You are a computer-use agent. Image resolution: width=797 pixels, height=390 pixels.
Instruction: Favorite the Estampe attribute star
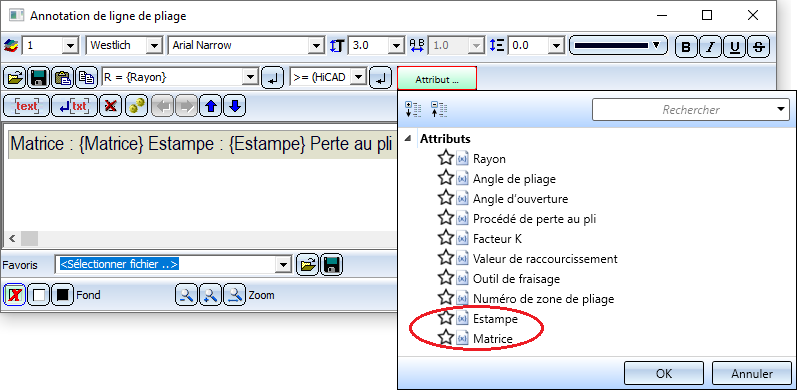[x=445, y=318]
